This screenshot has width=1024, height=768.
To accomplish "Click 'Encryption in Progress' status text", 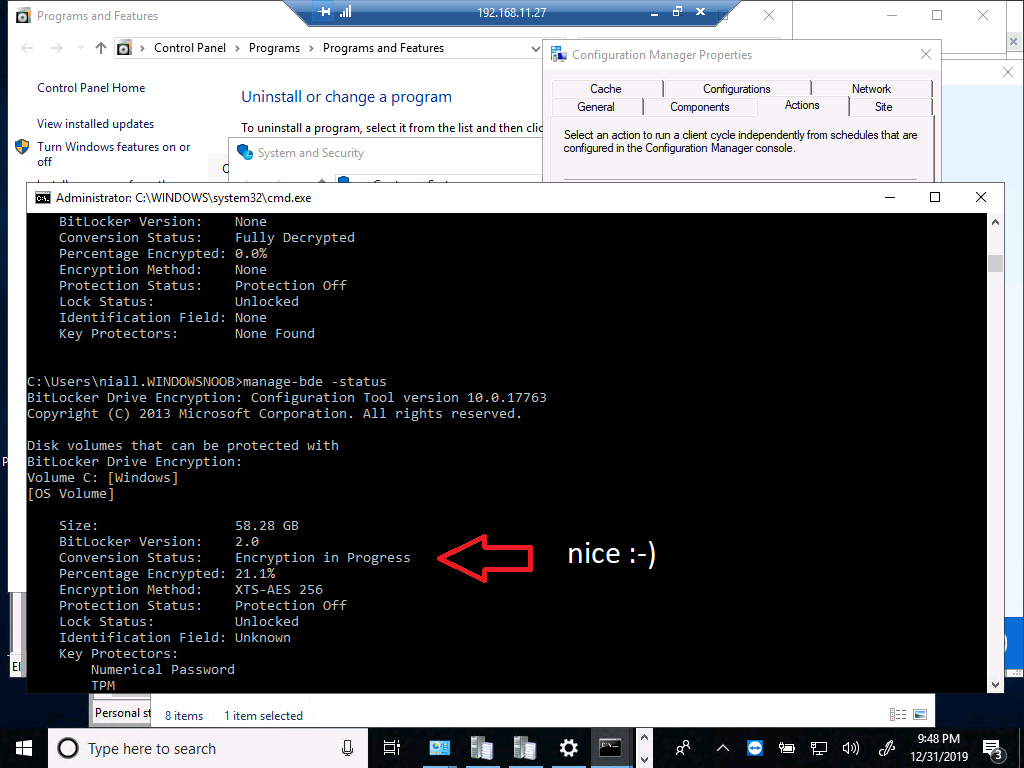I will pos(323,558).
